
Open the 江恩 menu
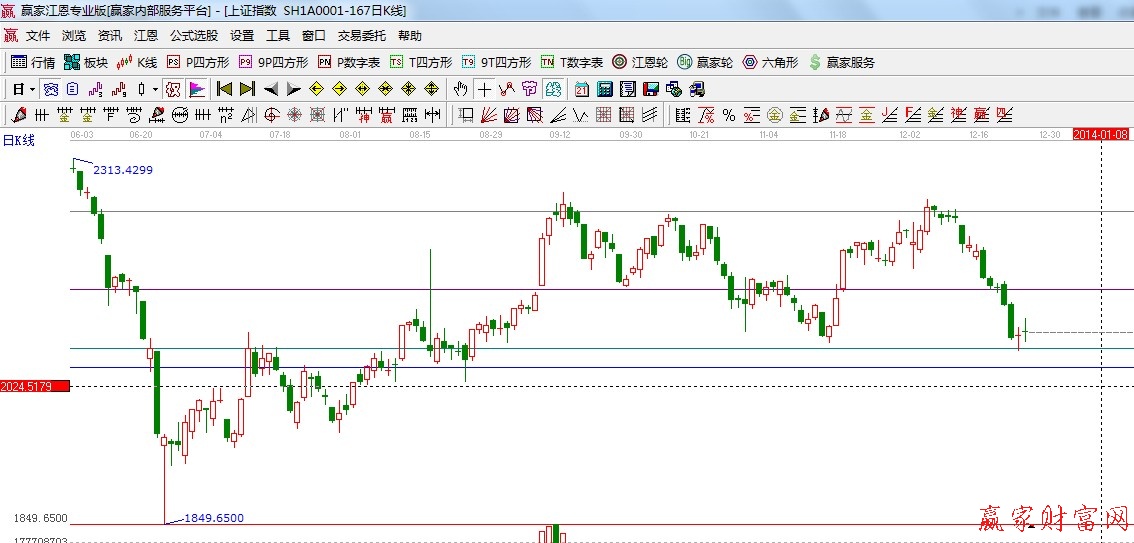(146, 35)
